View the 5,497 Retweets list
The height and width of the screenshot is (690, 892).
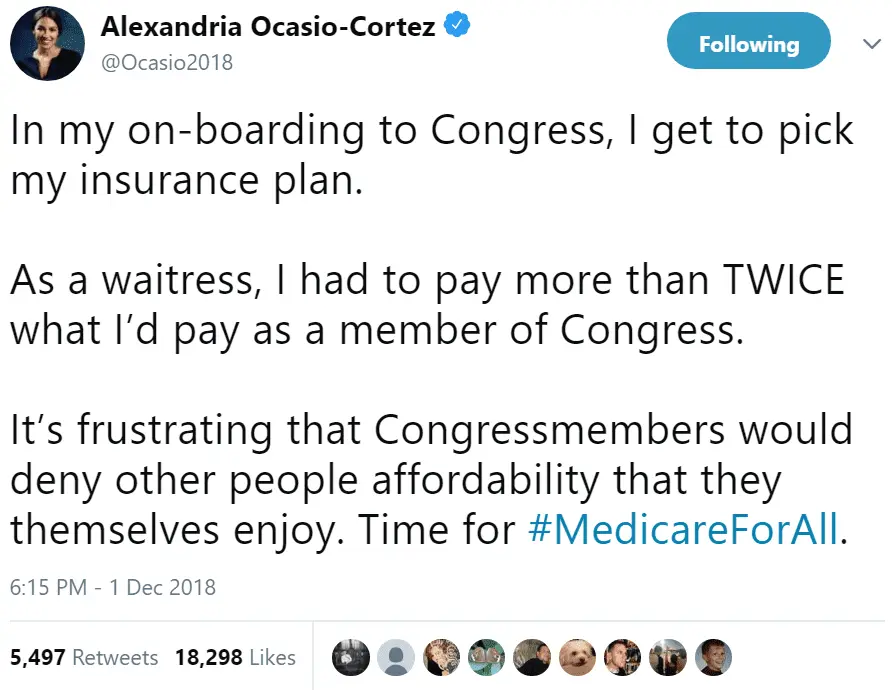(84, 657)
